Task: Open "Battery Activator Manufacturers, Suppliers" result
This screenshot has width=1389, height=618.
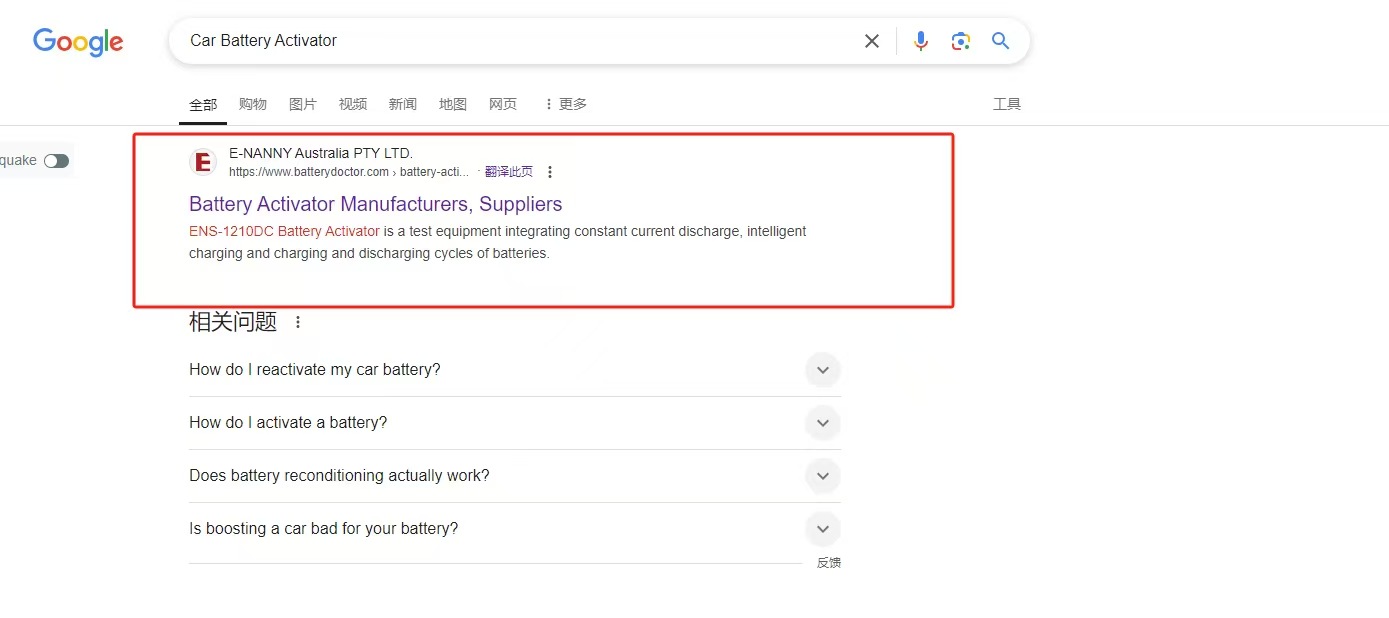Action: [x=376, y=204]
